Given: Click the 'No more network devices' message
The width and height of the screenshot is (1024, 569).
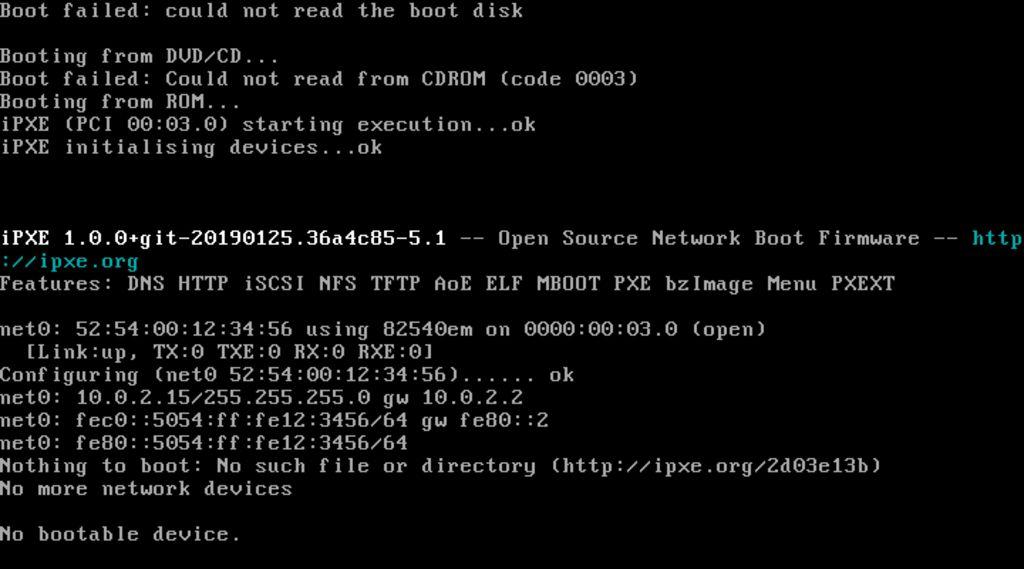Looking at the screenshot, I should [146, 489].
